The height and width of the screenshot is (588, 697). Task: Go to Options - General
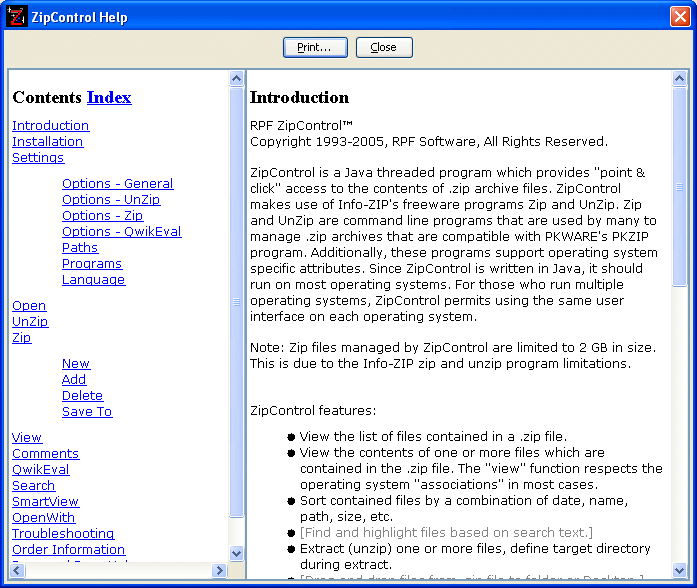click(118, 184)
